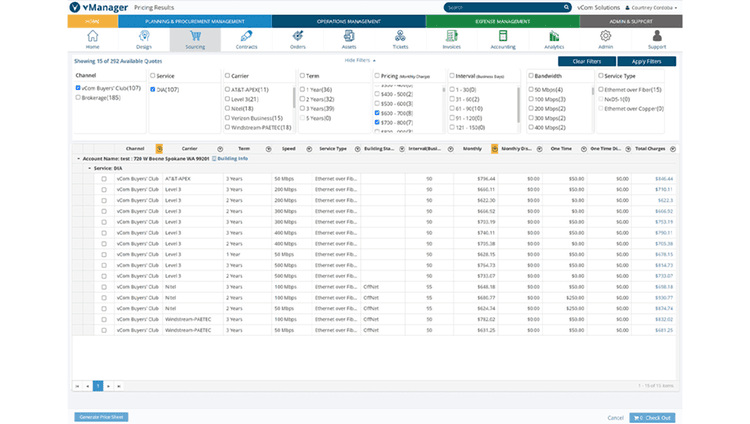Open the Tickets icon
750x424 pixels.
click(x=400, y=36)
